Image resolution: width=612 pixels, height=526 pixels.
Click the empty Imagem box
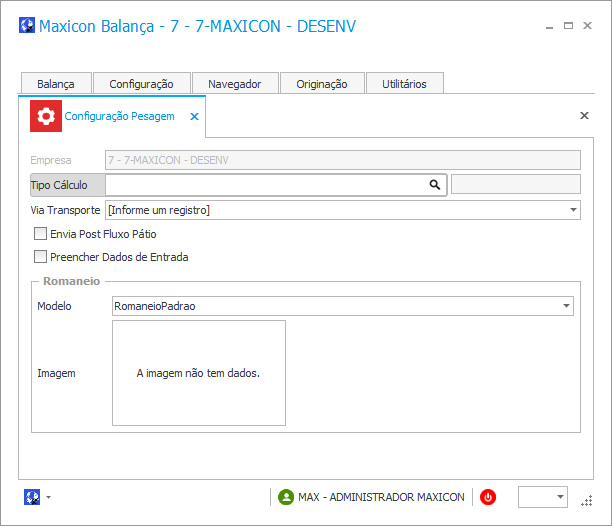tap(199, 373)
